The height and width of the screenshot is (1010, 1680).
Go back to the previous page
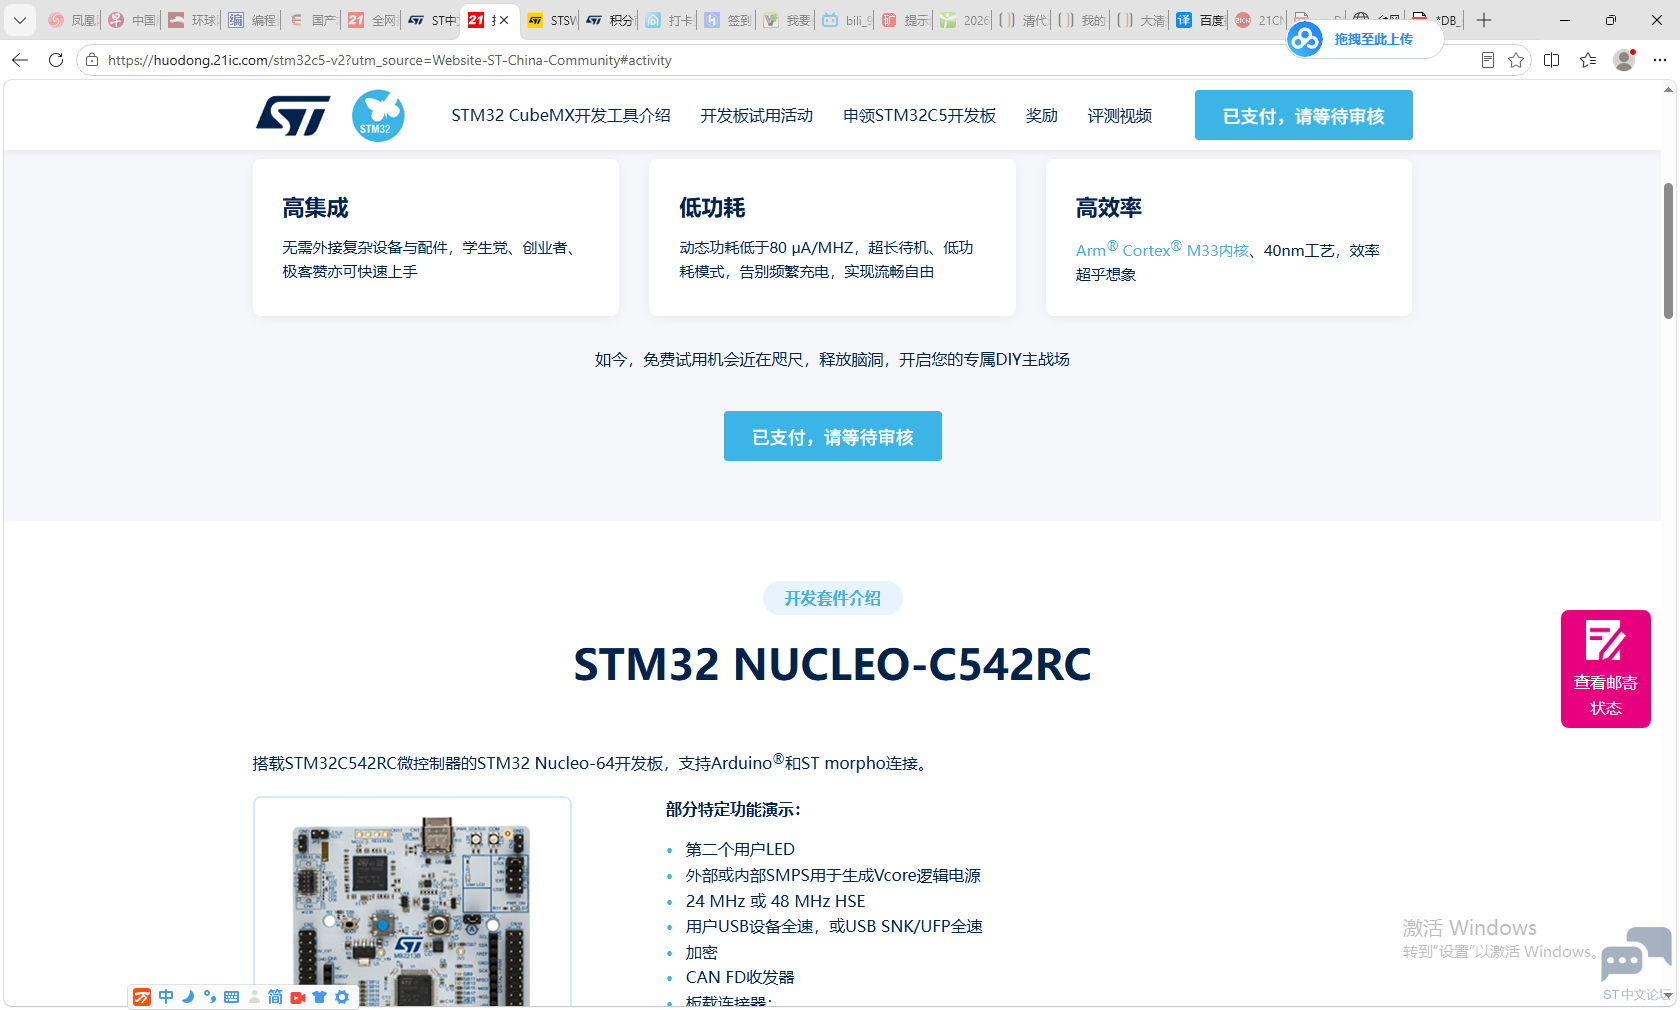(20, 60)
